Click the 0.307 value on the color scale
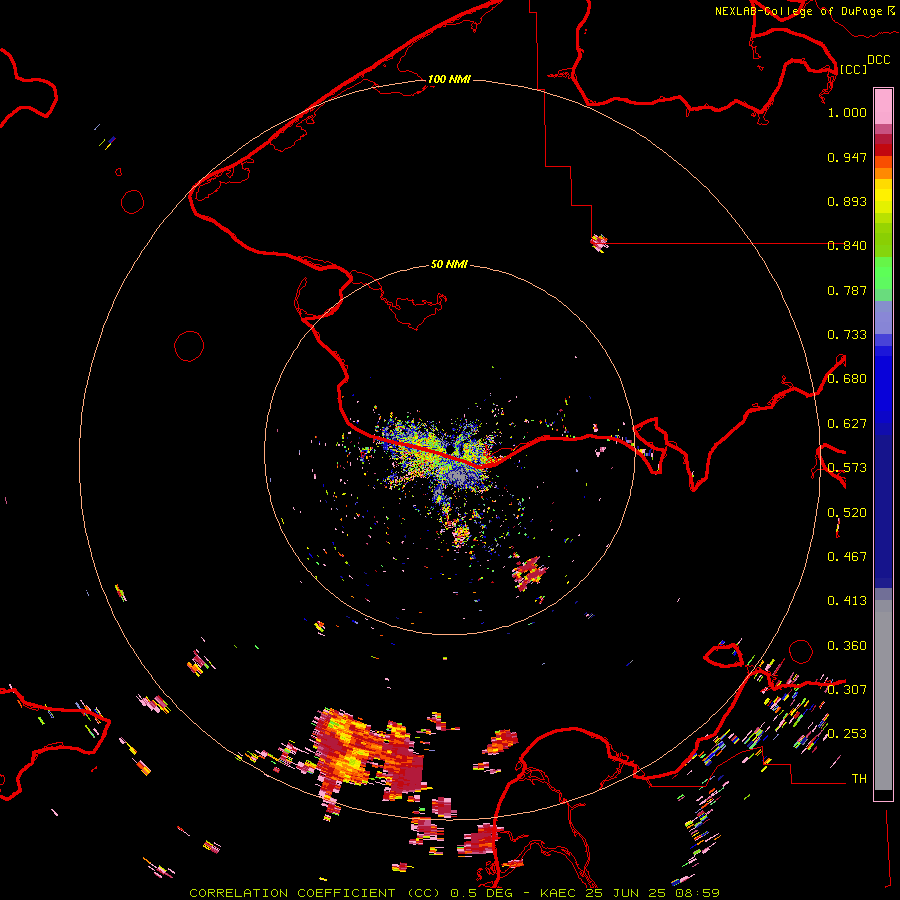The height and width of the screenshot is (900, 900). coord(847,690)
